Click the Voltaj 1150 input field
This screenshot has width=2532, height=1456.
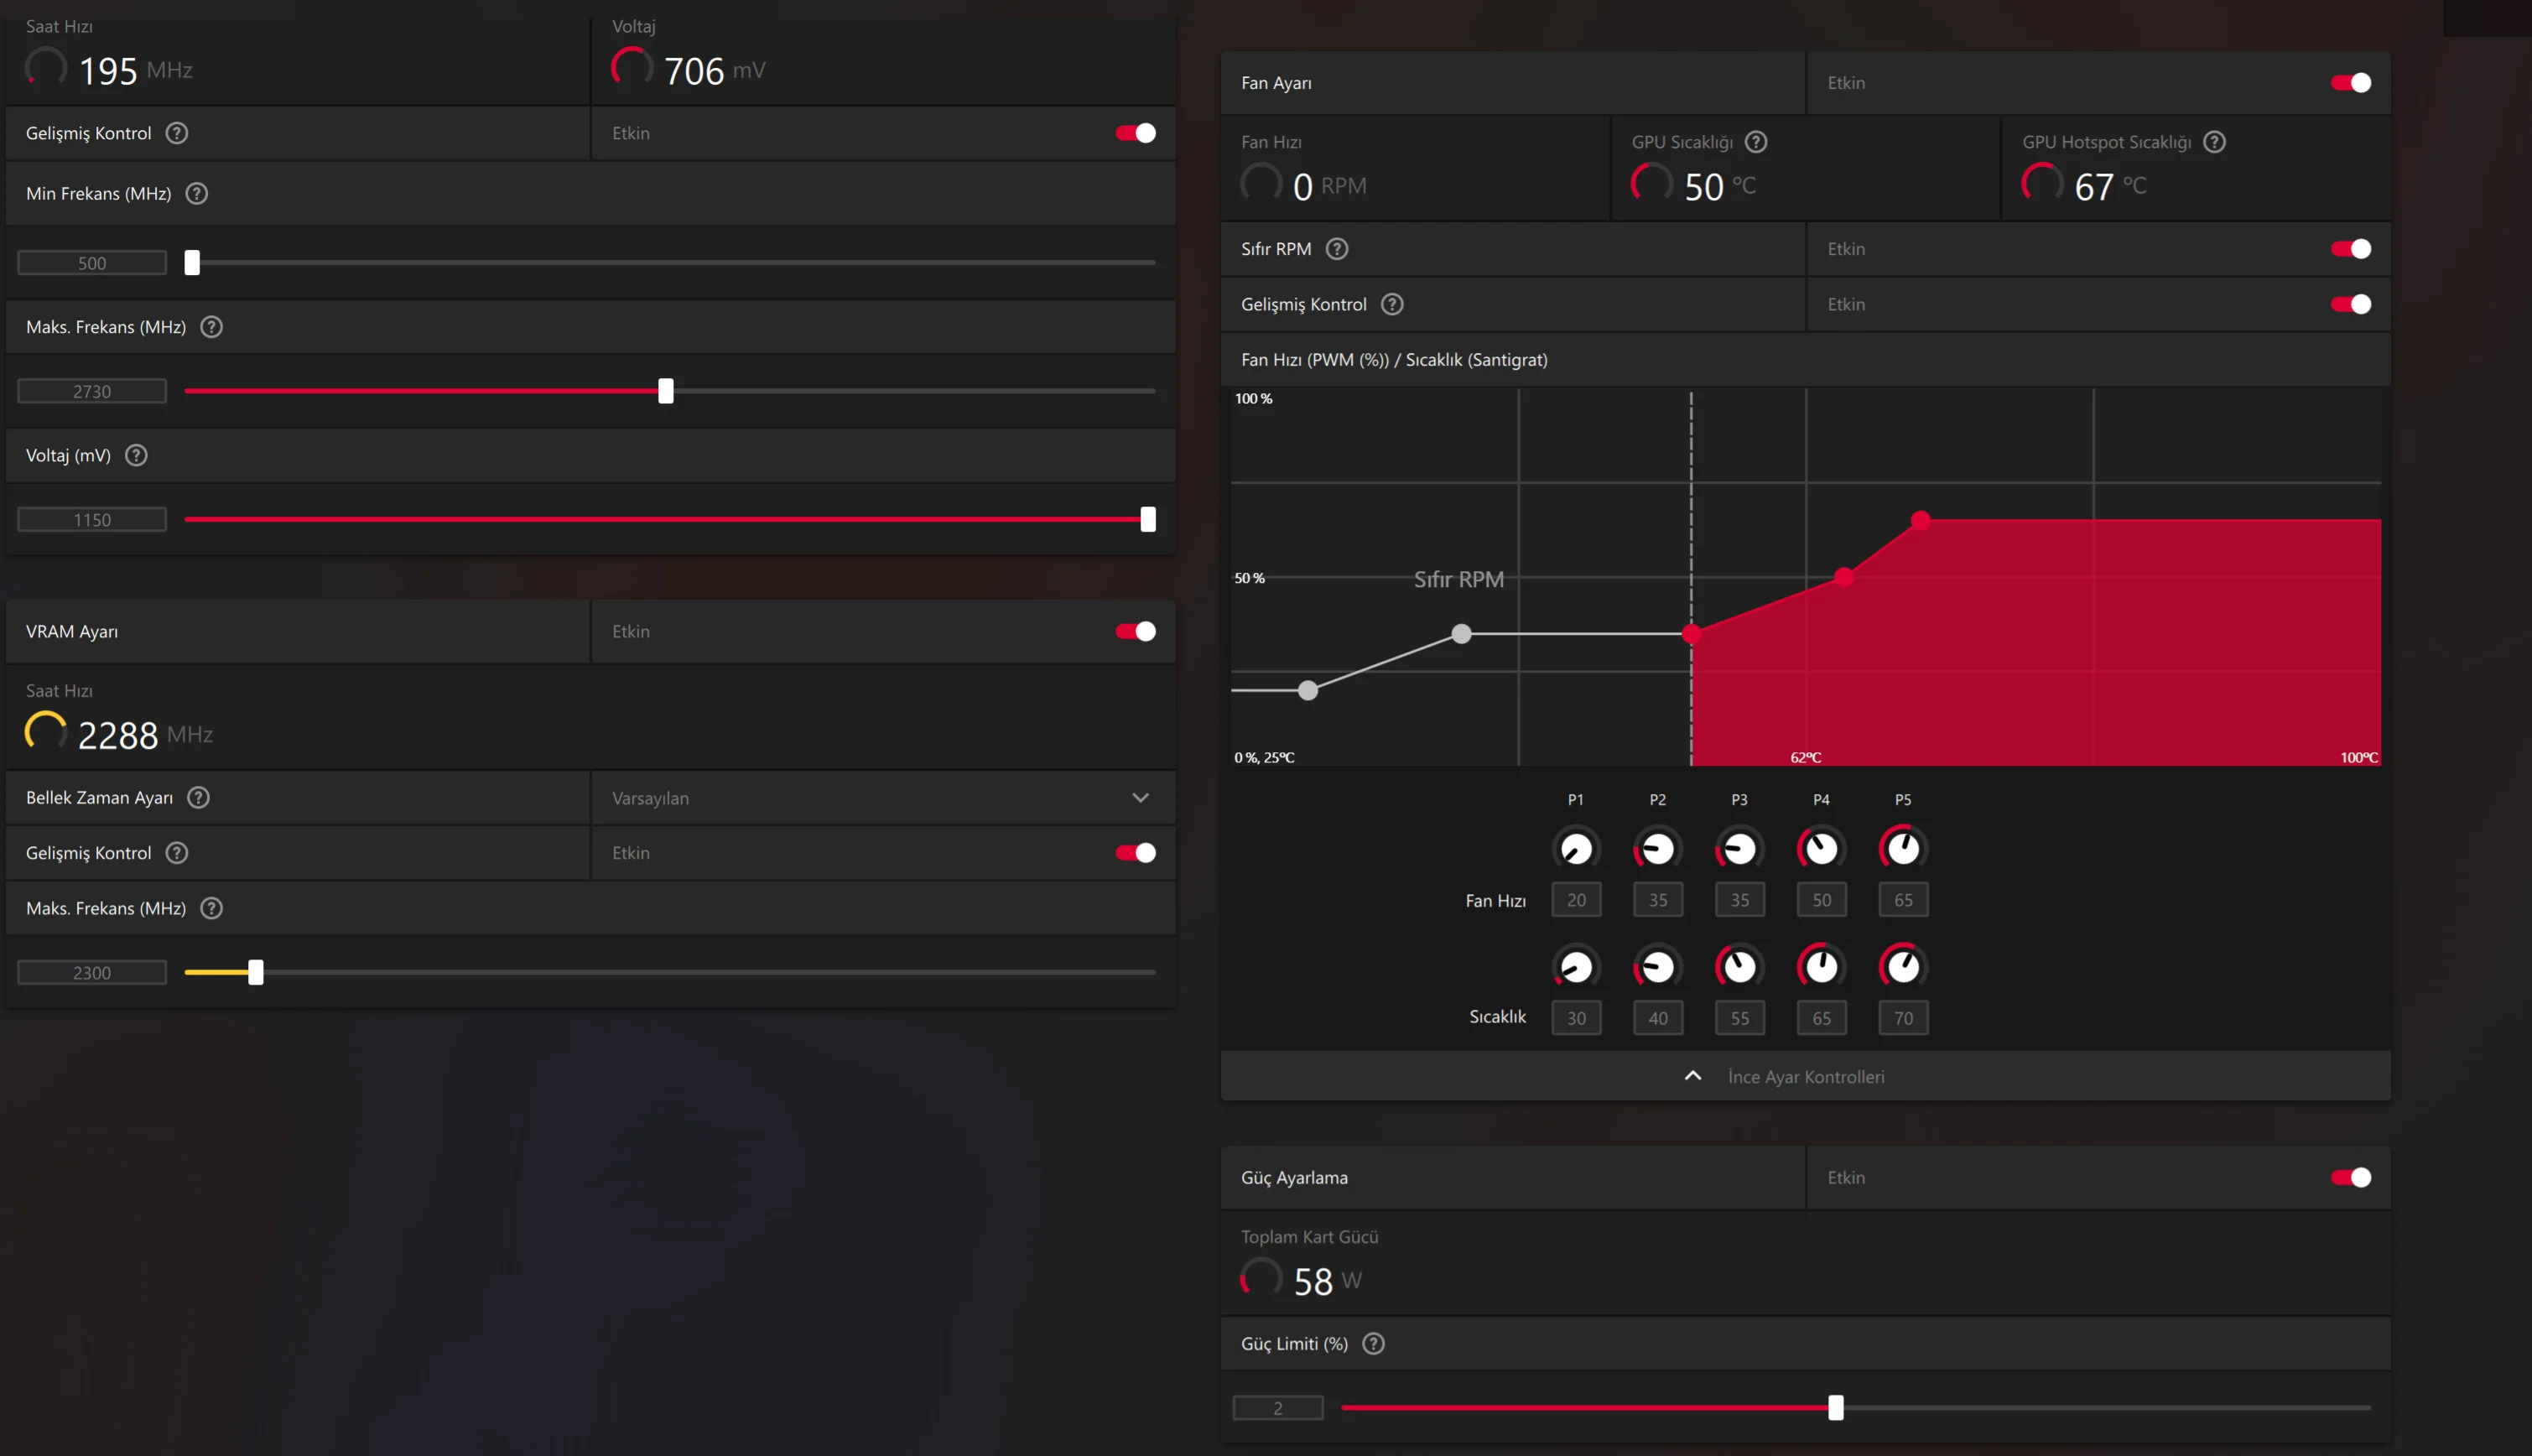click(x=92, y=520)
